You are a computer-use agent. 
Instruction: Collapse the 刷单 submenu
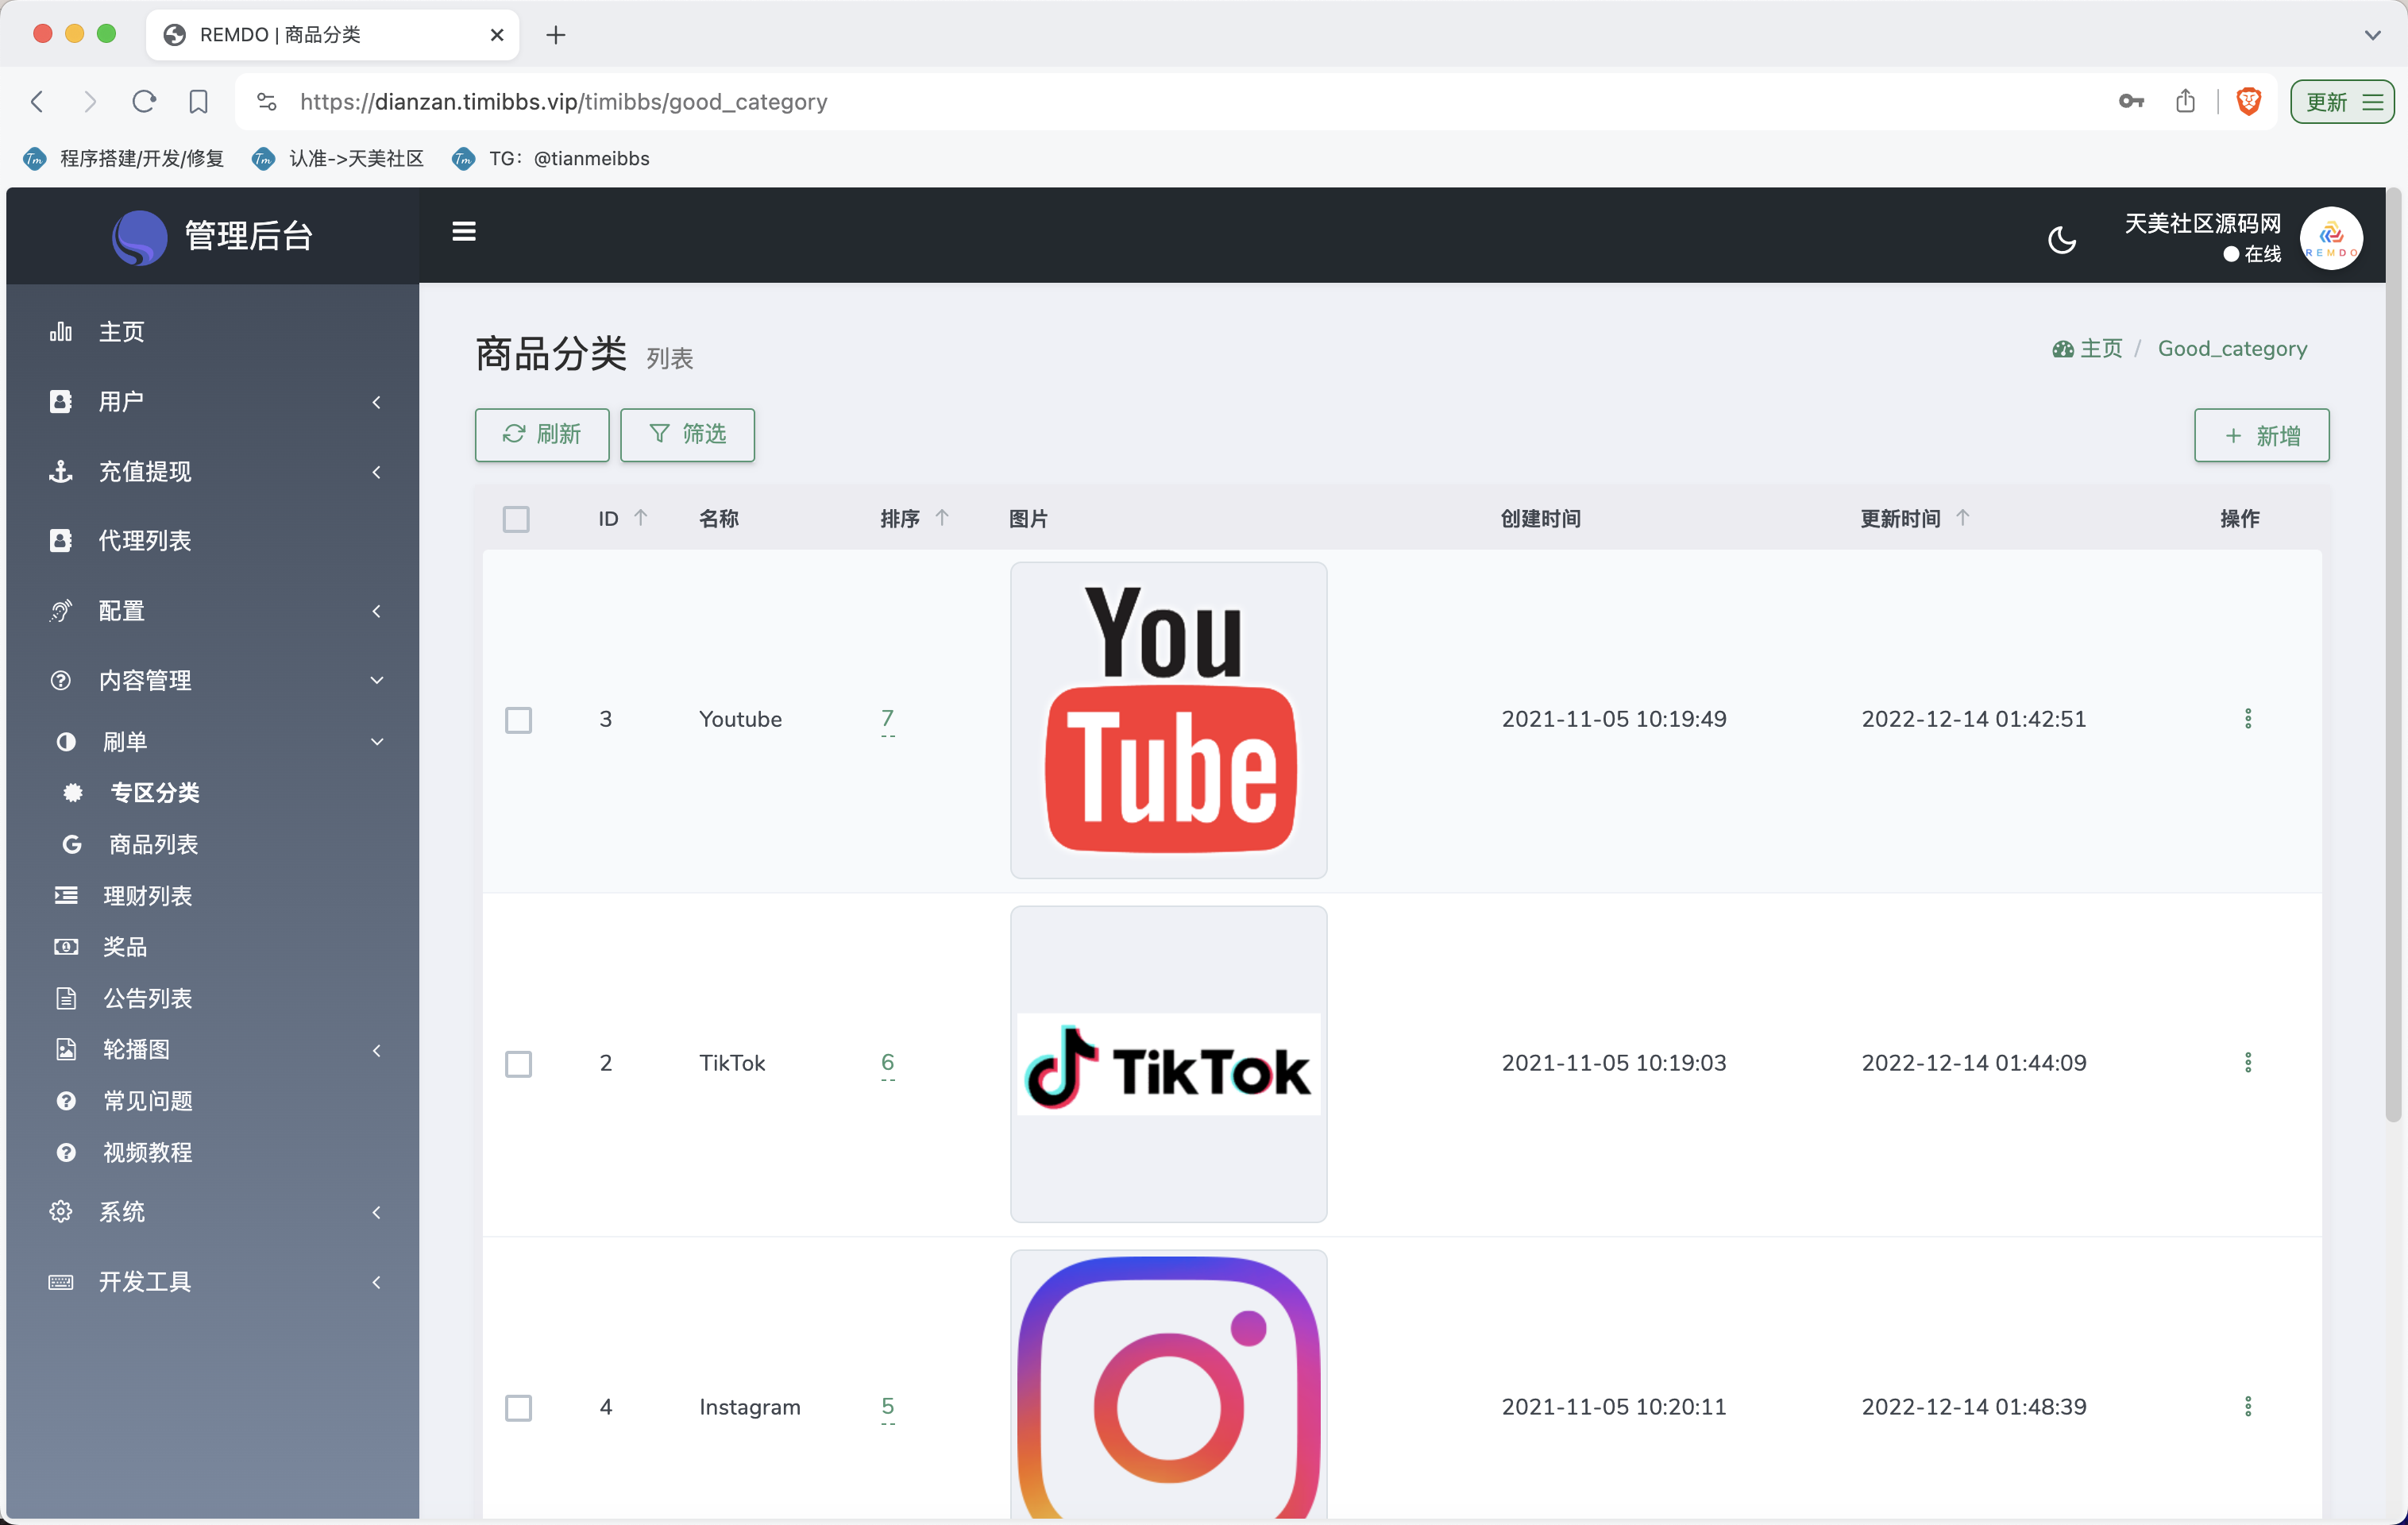[x=212, y=742]
